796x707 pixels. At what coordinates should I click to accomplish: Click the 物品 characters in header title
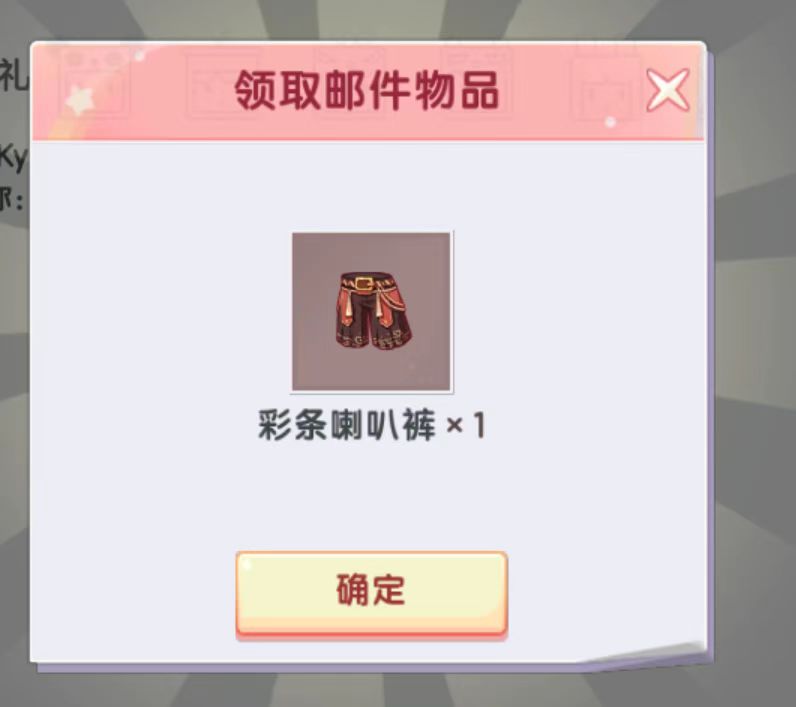click(457, 90)
